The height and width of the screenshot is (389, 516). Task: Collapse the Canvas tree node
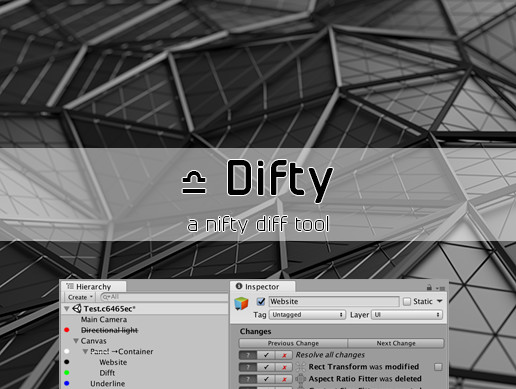pyautogui.click(x=76, y=341)
